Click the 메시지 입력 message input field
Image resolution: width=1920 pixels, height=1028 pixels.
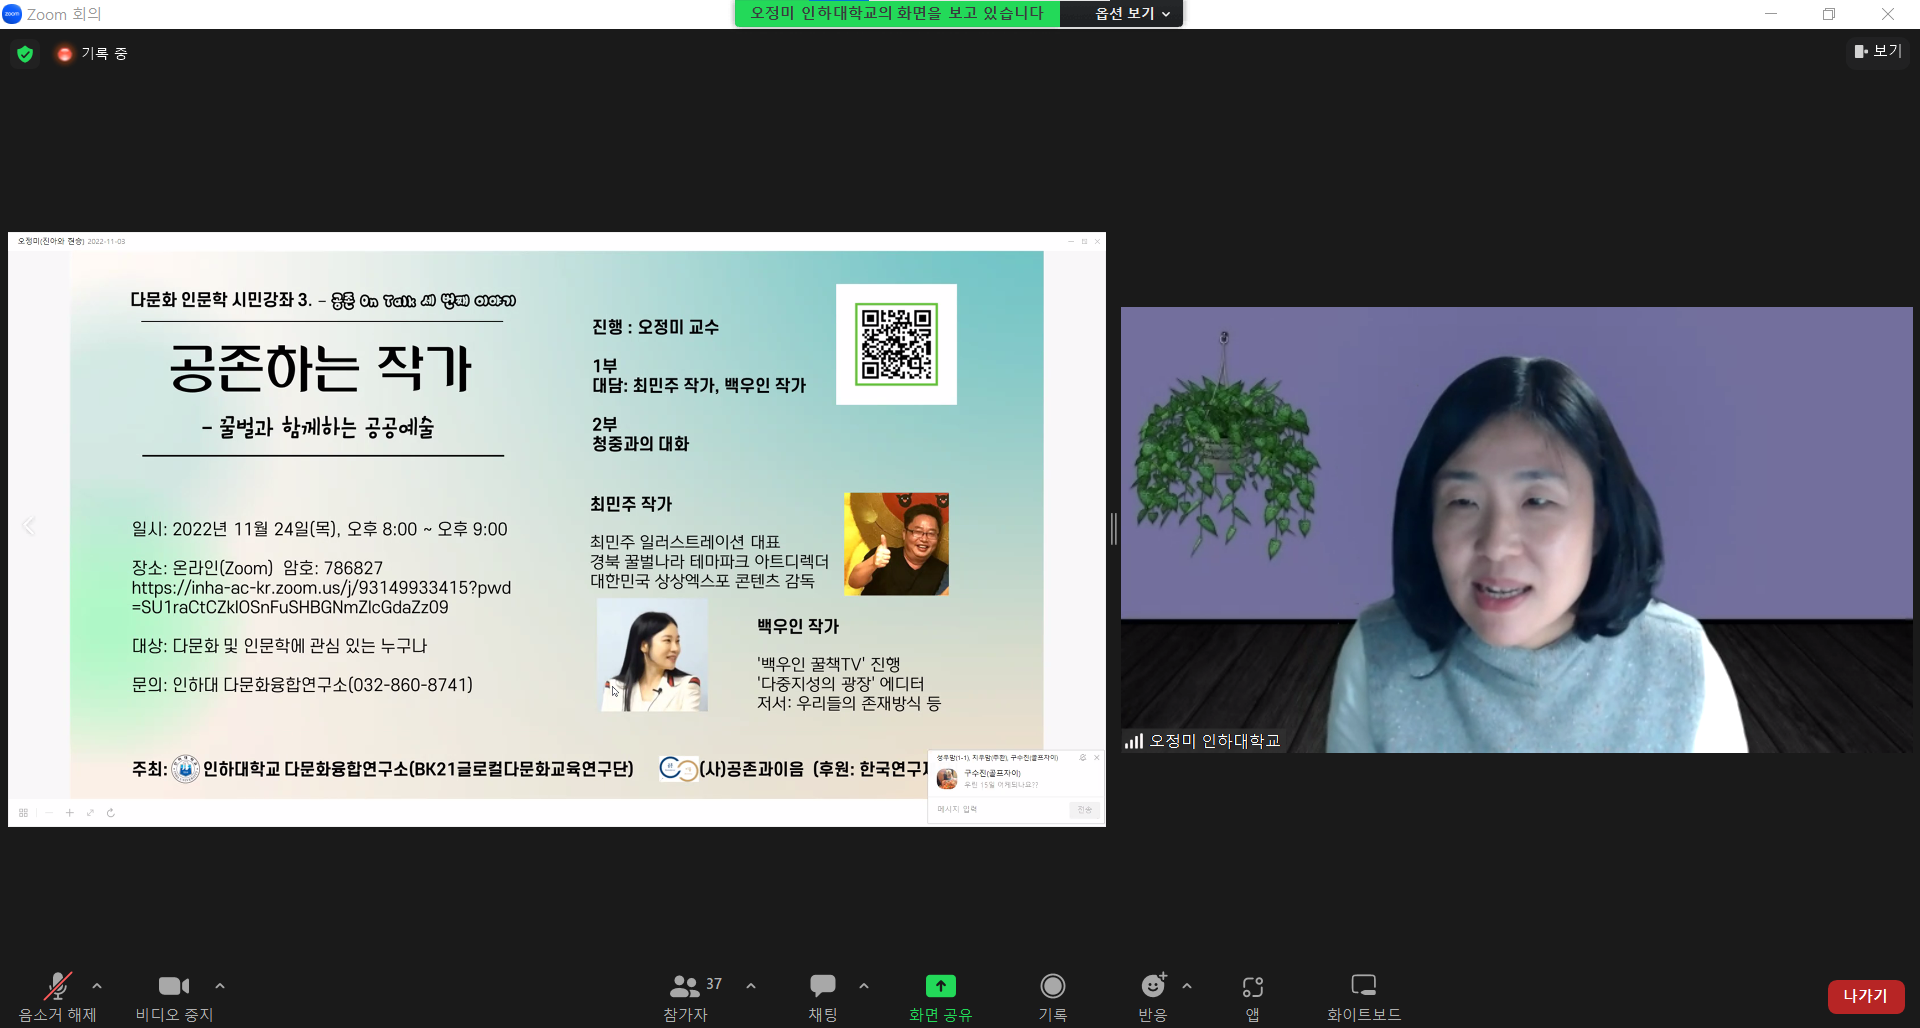click(x=1000, y=809)
